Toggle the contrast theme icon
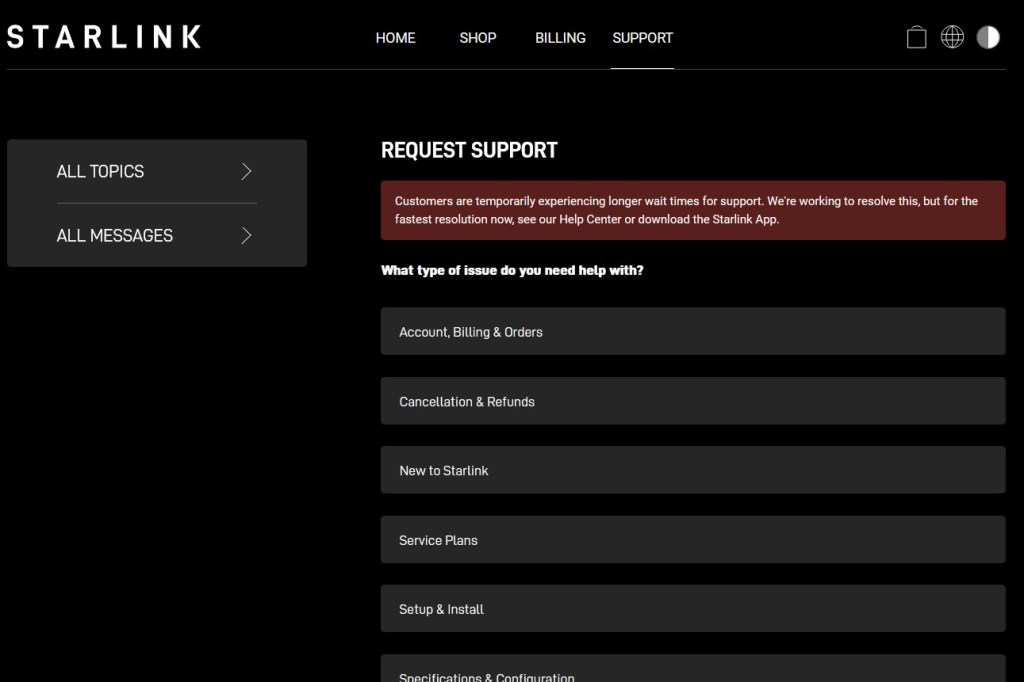 coord(988,38)
